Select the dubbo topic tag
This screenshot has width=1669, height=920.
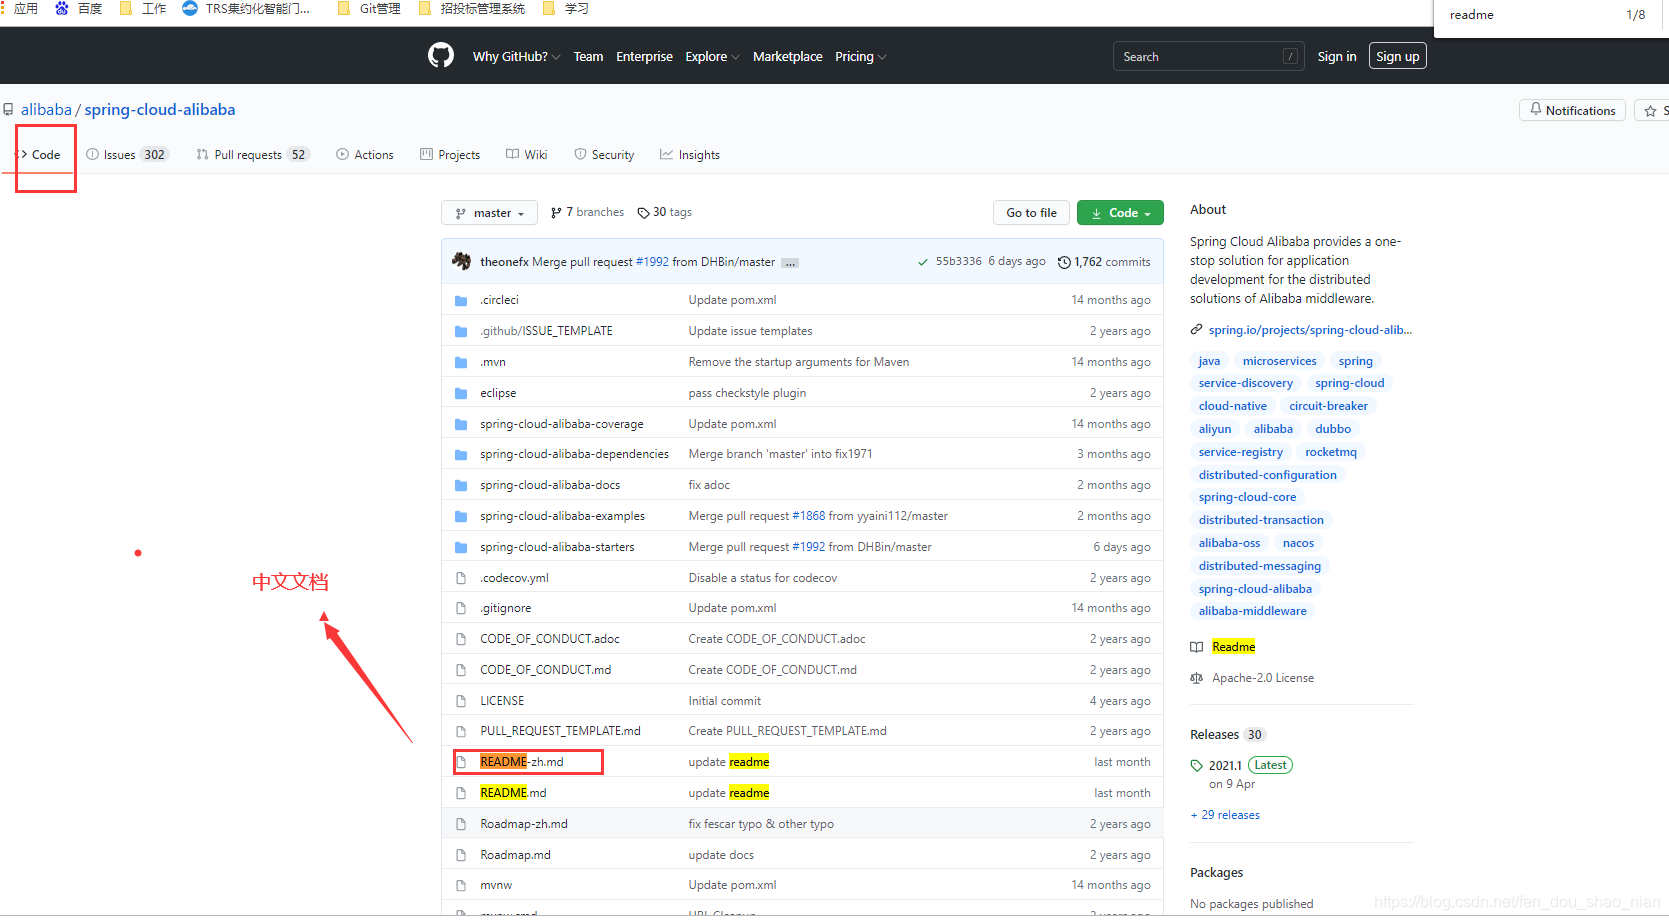[x=1333, y=429]
